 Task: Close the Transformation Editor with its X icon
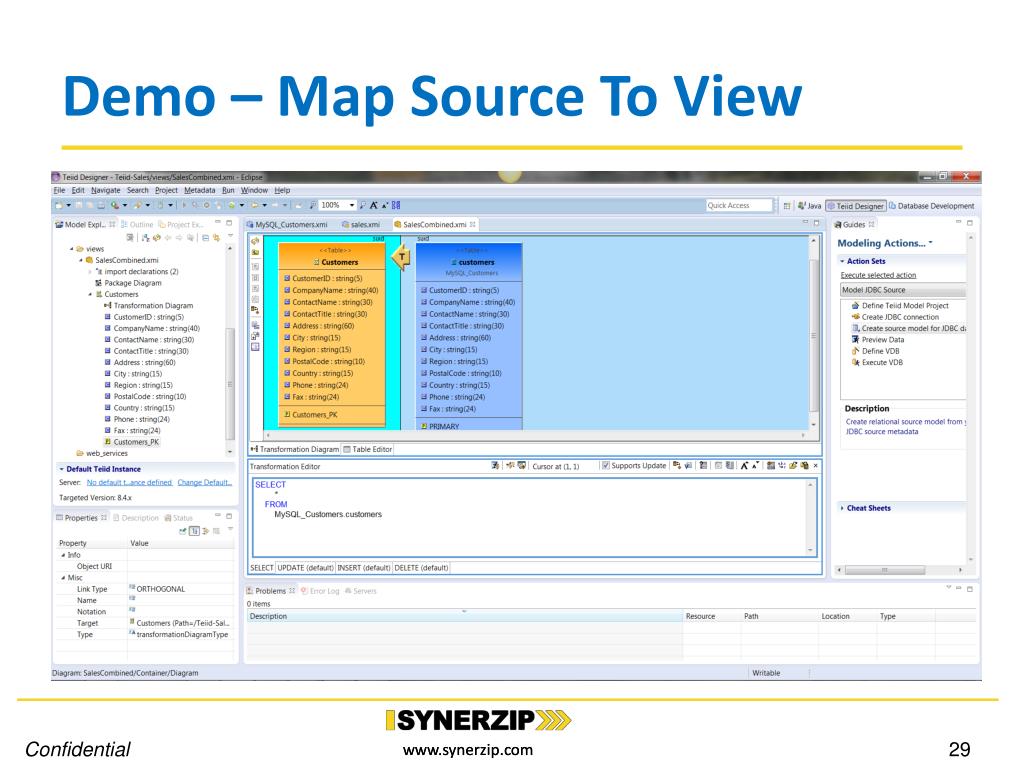[x=816, y=466]
